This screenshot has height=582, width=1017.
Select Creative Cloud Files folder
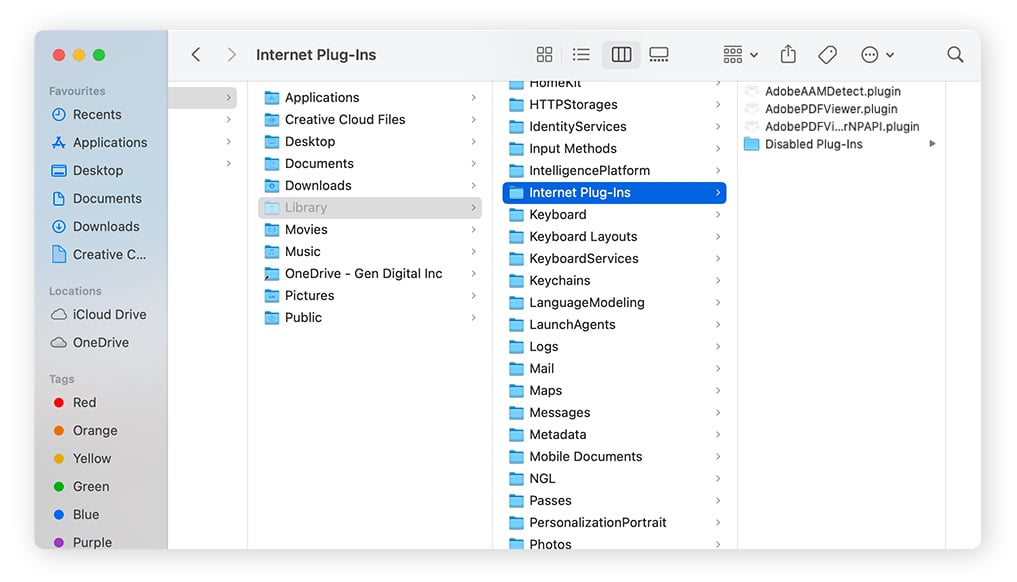[370, 119]
